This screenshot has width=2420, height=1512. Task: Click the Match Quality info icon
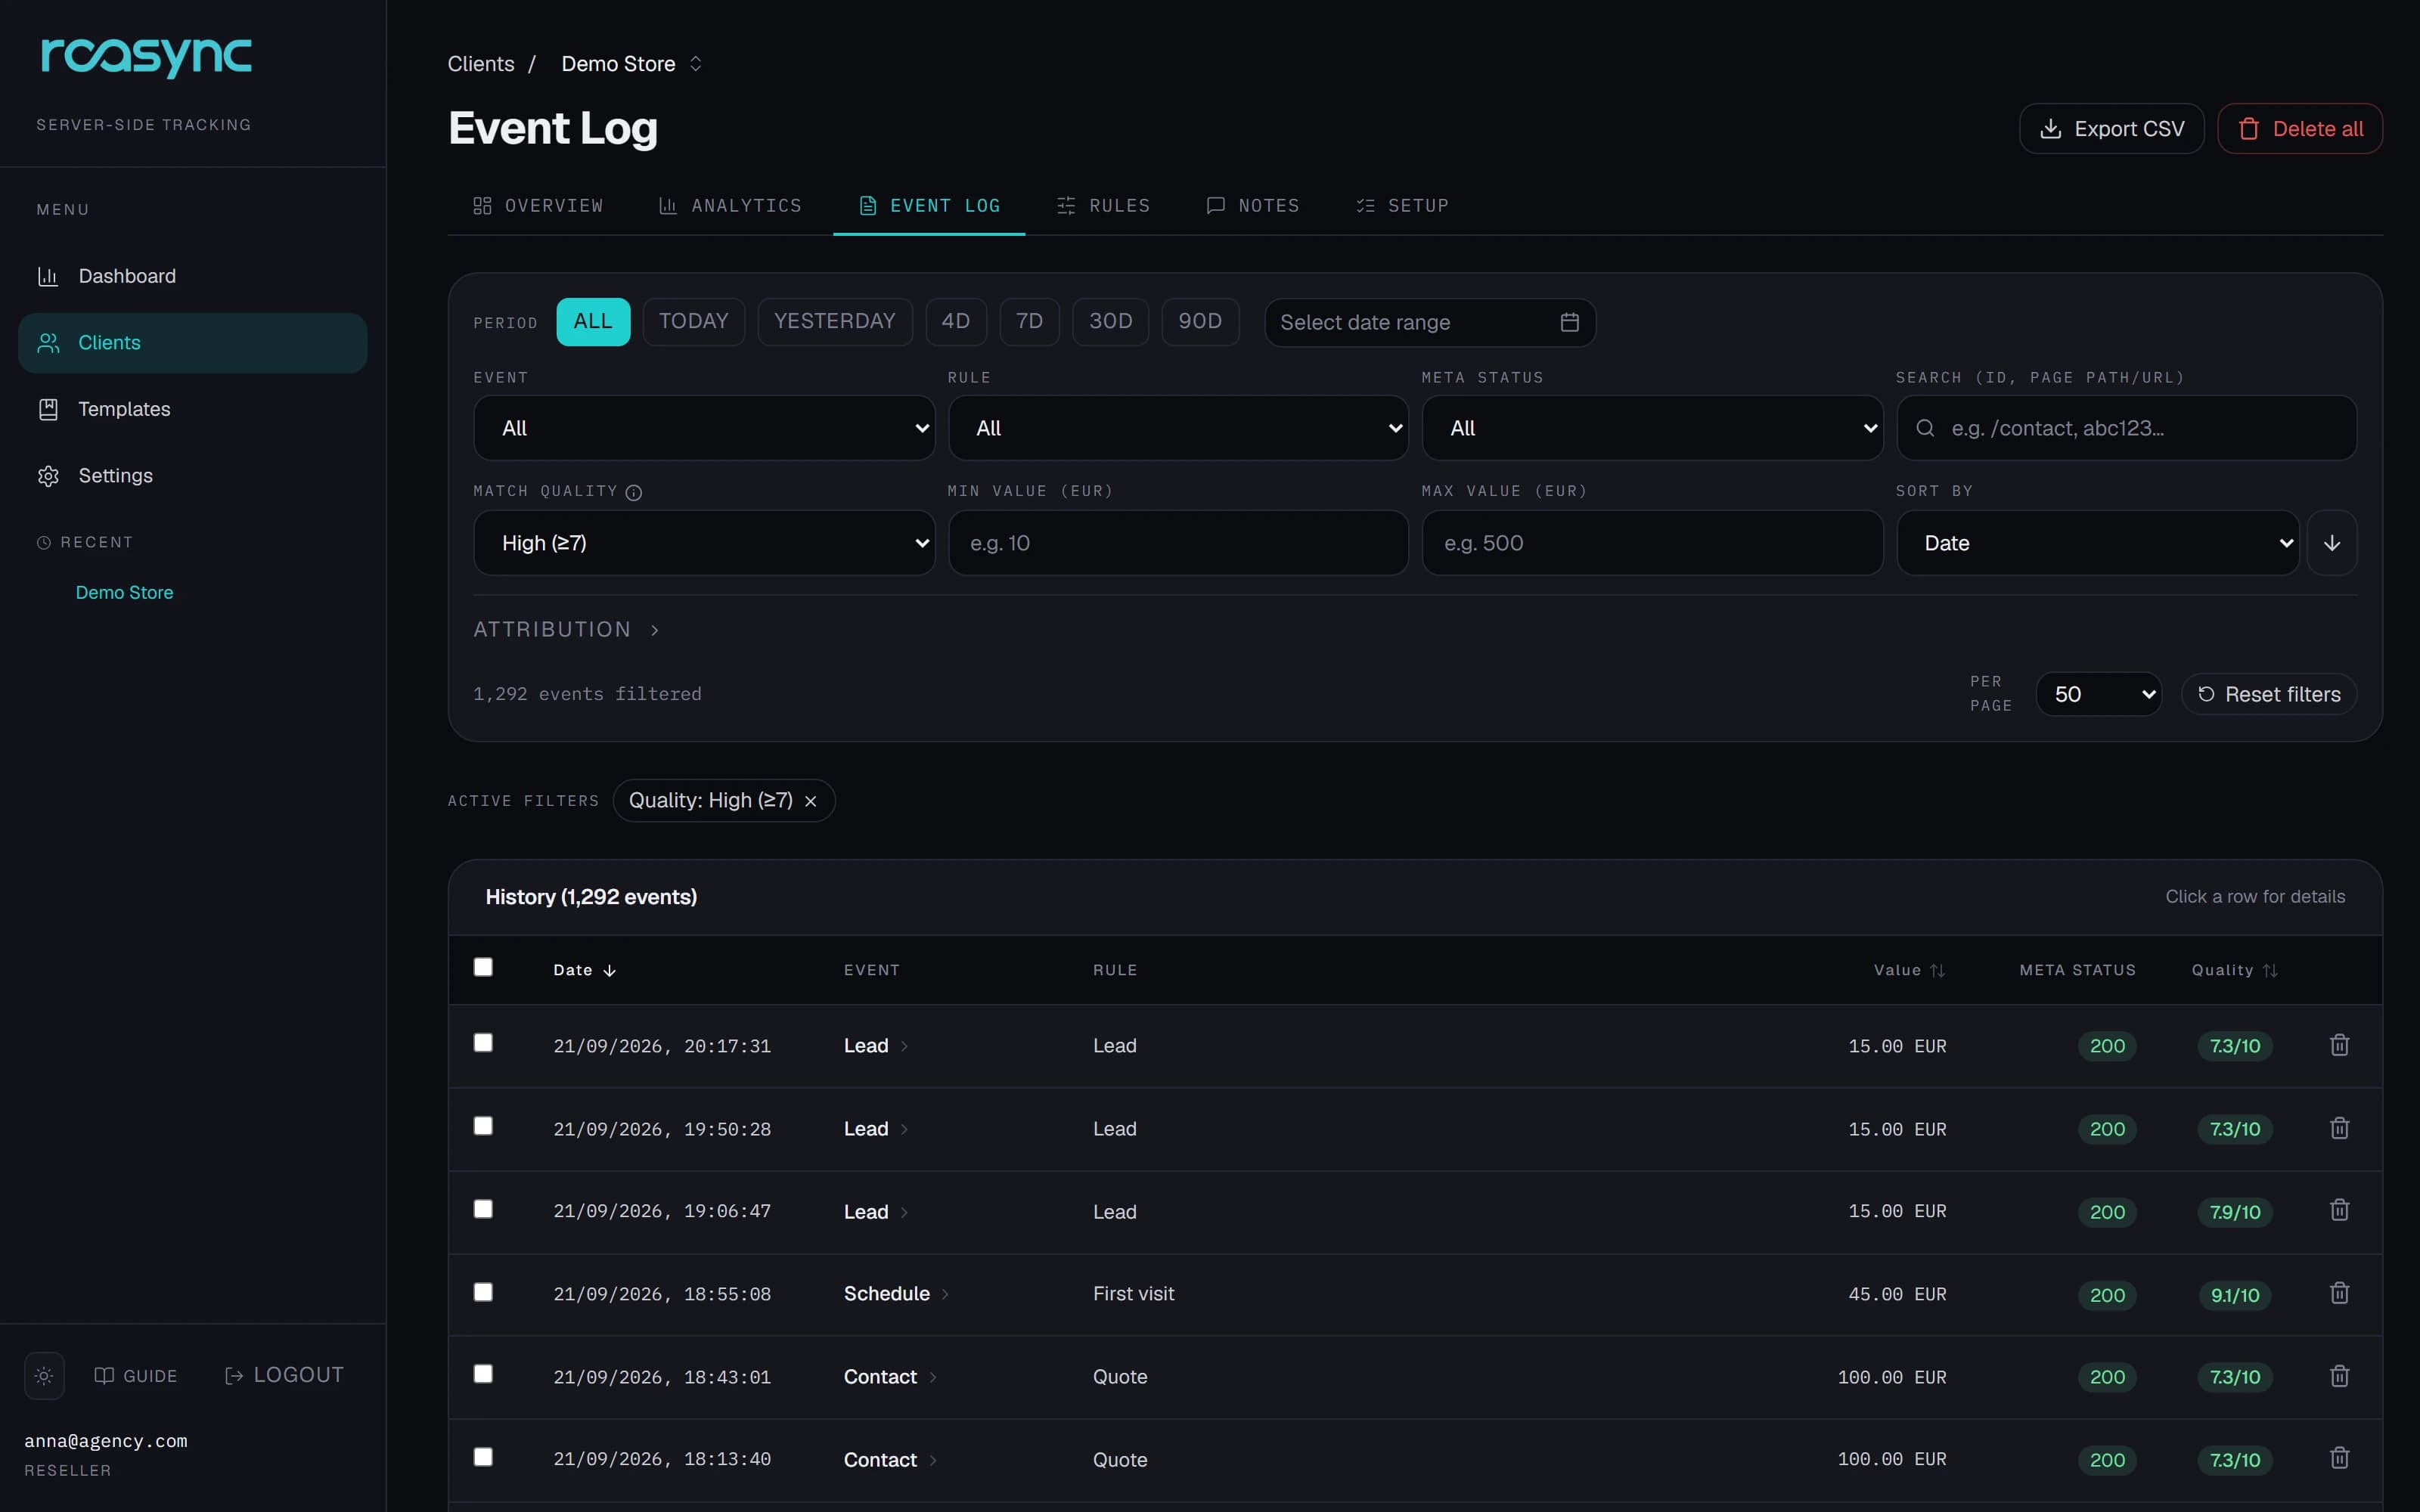(x=634, y=492)
